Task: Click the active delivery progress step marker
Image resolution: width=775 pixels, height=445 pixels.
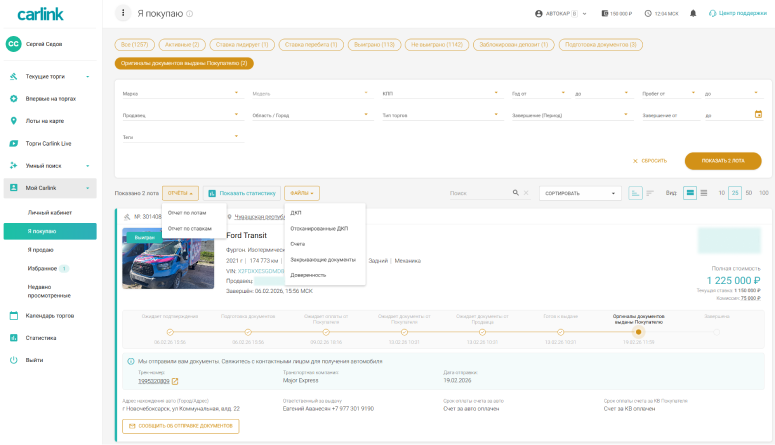Action: pyautogui.click(x=639, y=332)
